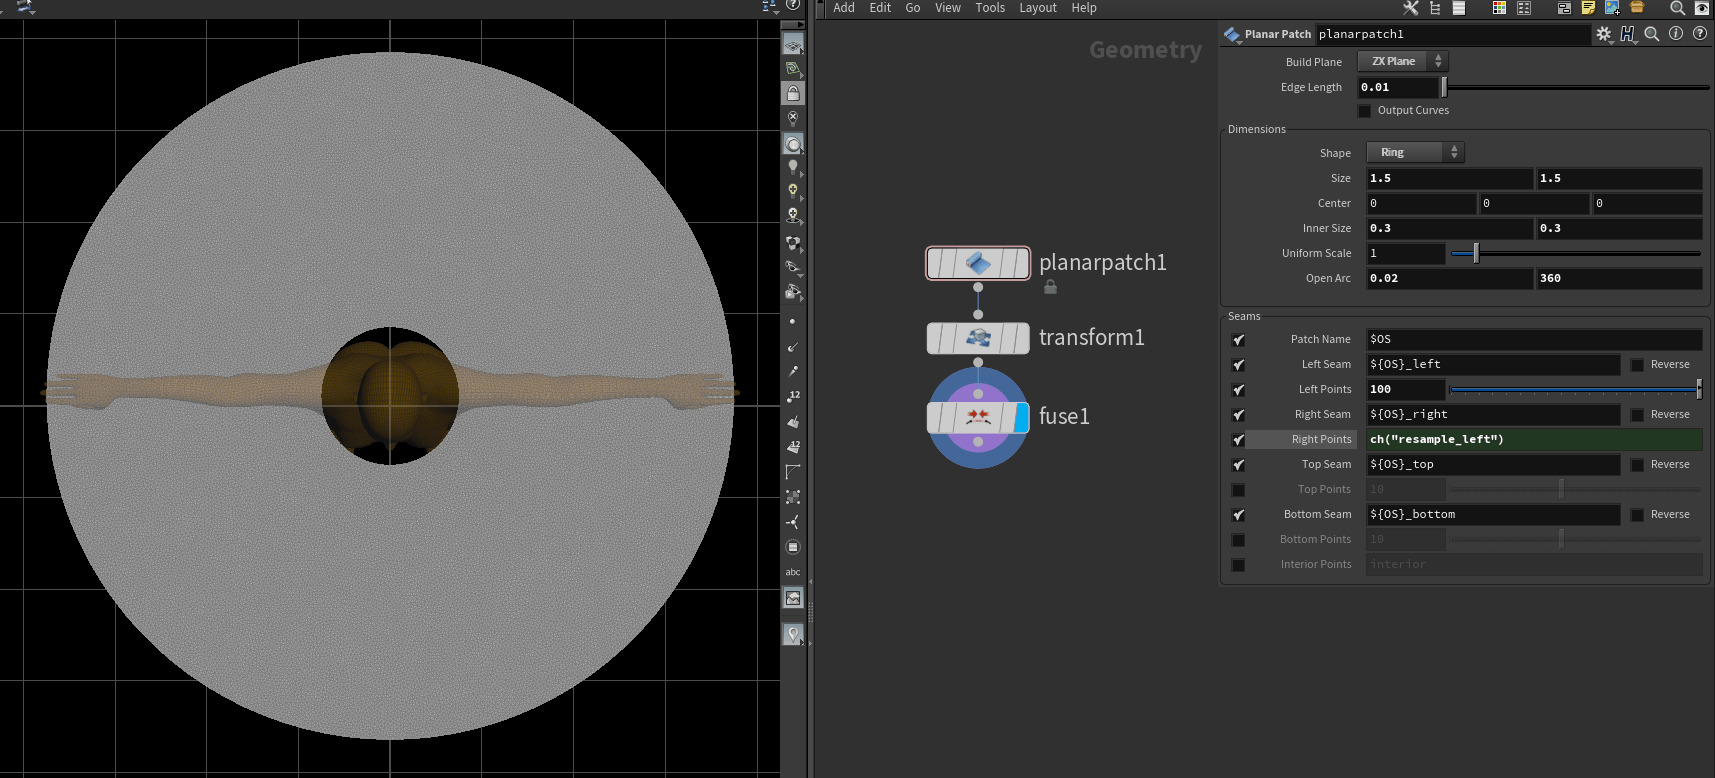This screenshot has height=778, width=1715.
Task: Add a background image to the network
Action: (1612, 8)
